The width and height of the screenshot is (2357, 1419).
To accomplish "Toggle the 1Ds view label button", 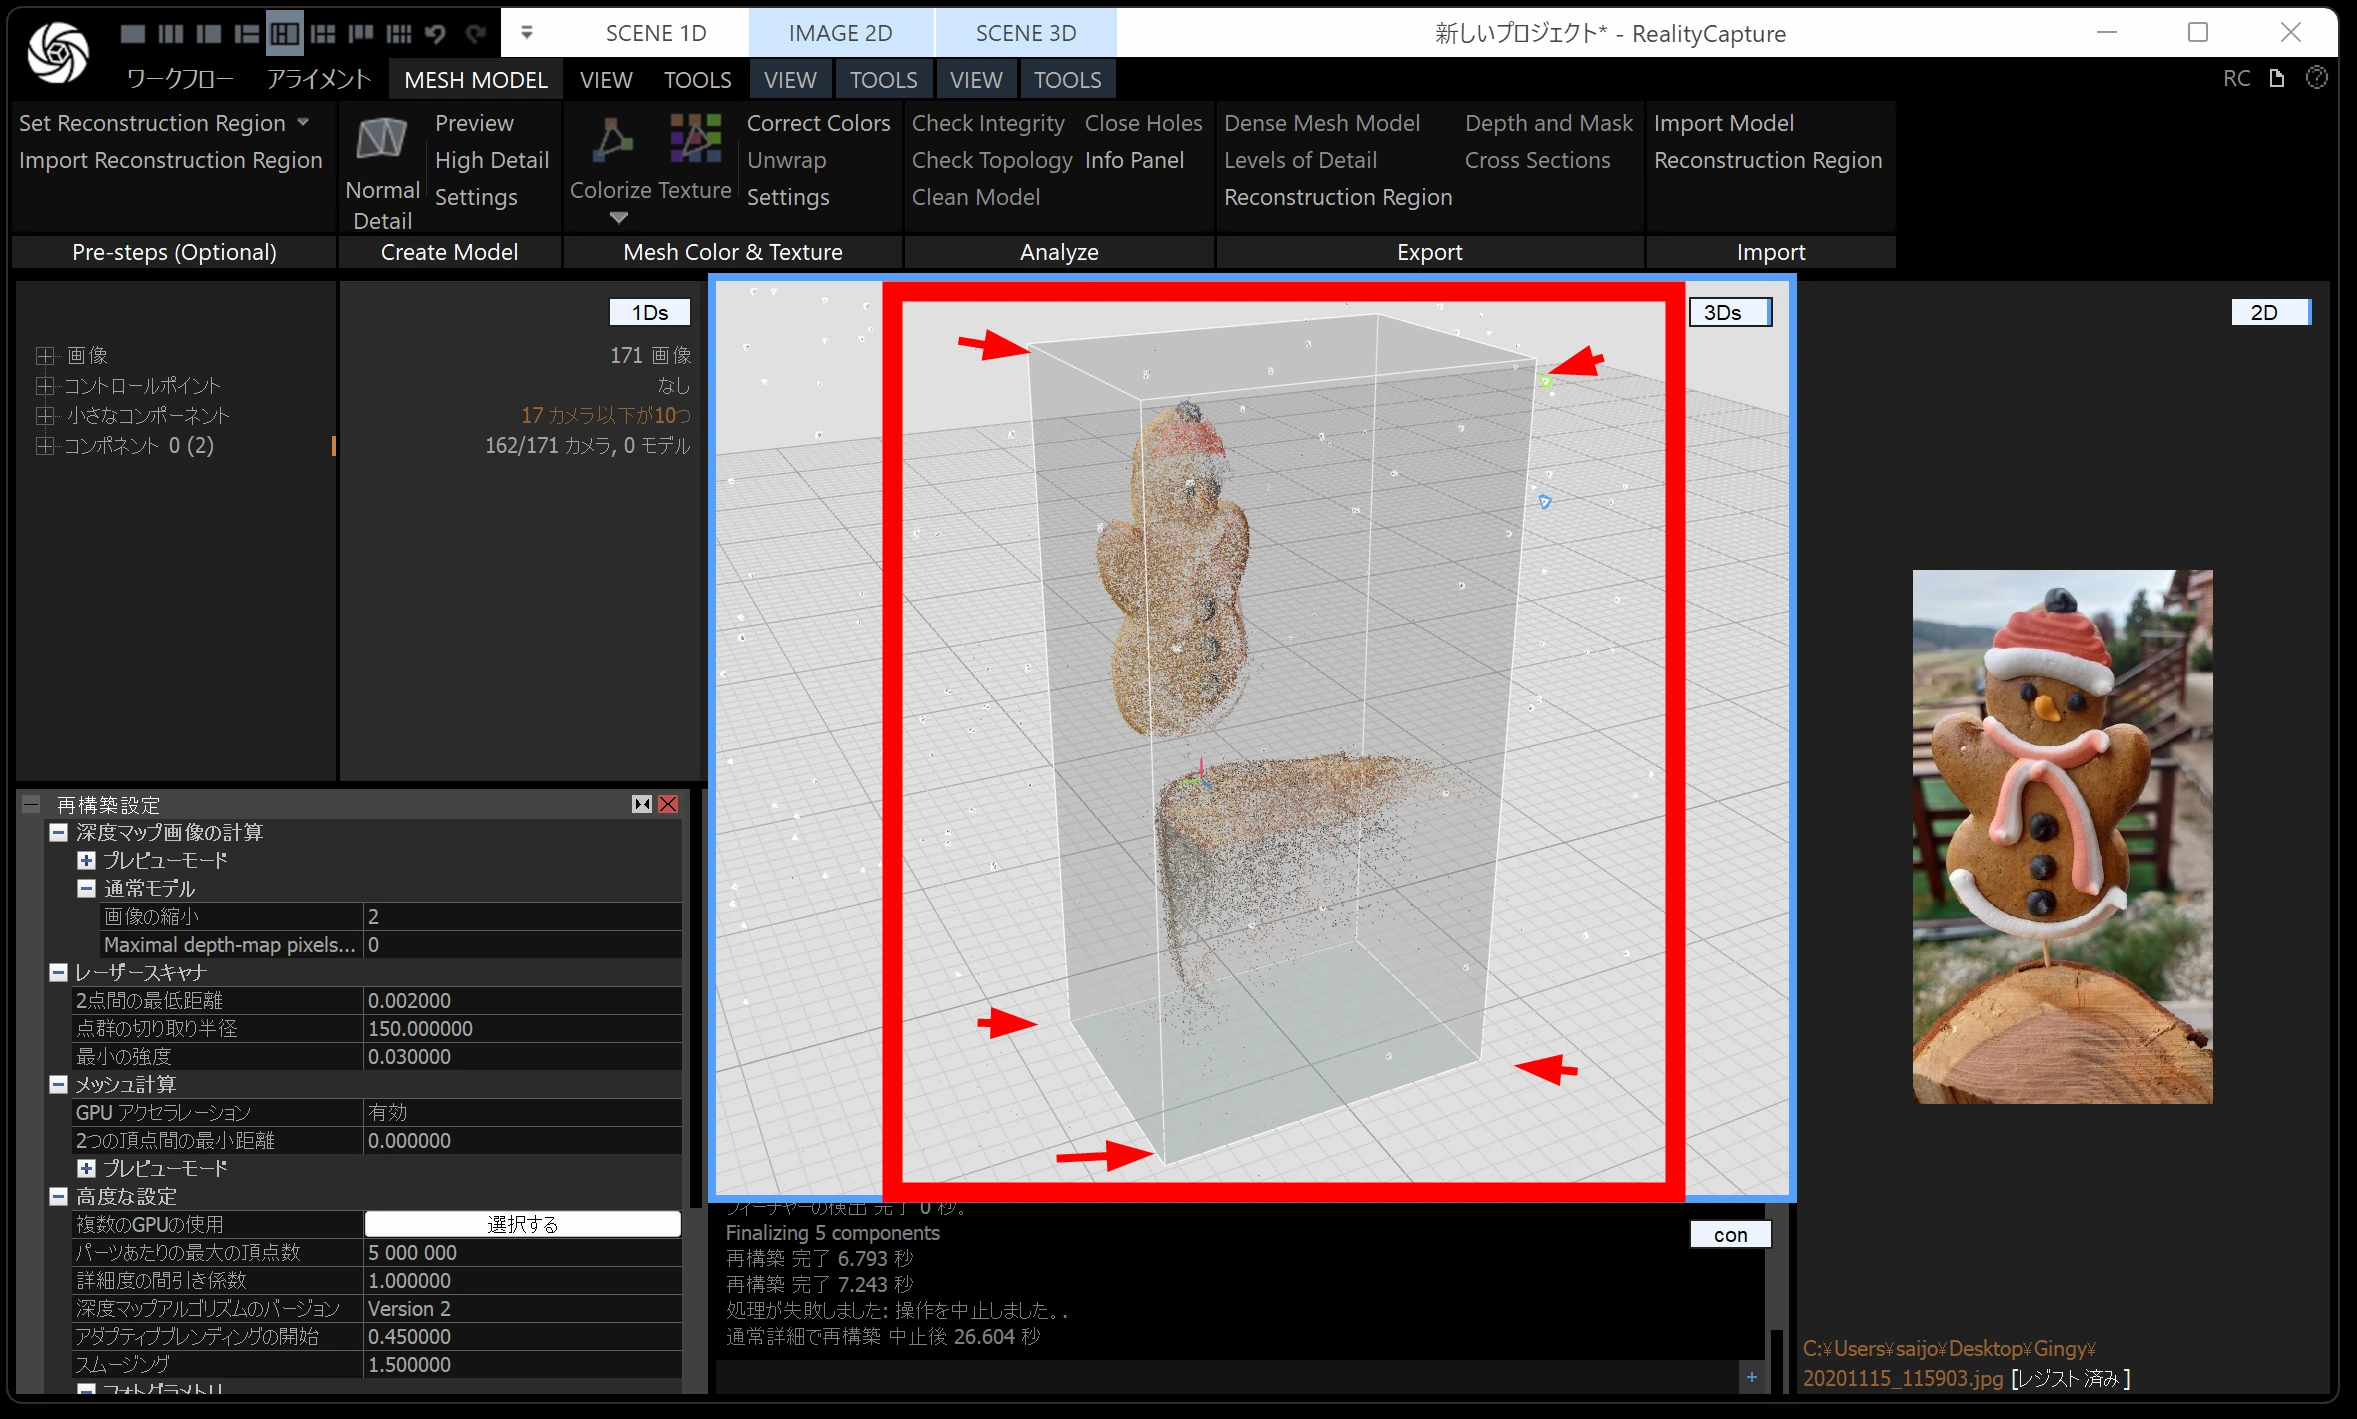I will pyautogui.click(x=649, y=312).
